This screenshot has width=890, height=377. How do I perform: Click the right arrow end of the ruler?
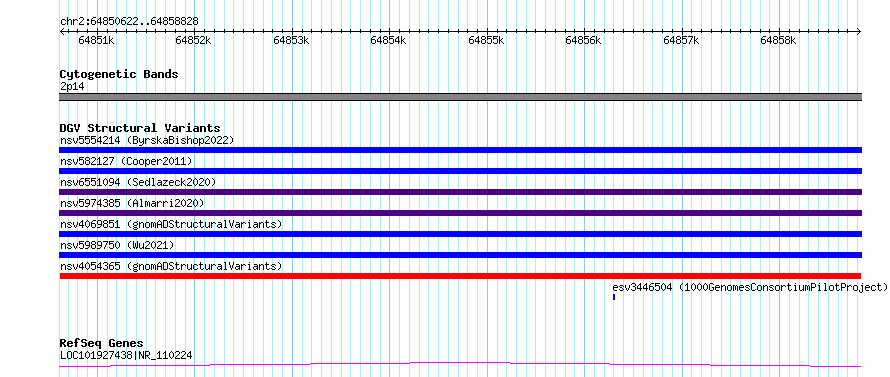pyautogui.click(x=859, y=31)
